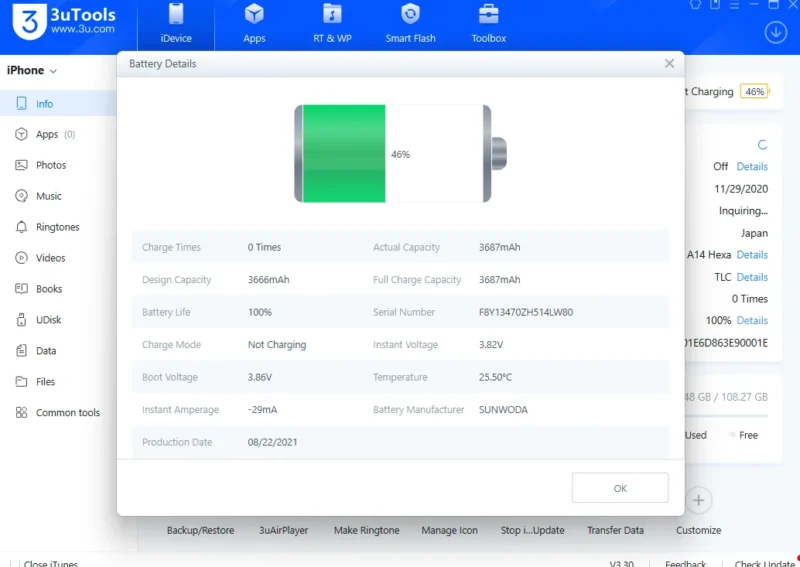Click the Photos sidebar icon

[x=21, y=165]
